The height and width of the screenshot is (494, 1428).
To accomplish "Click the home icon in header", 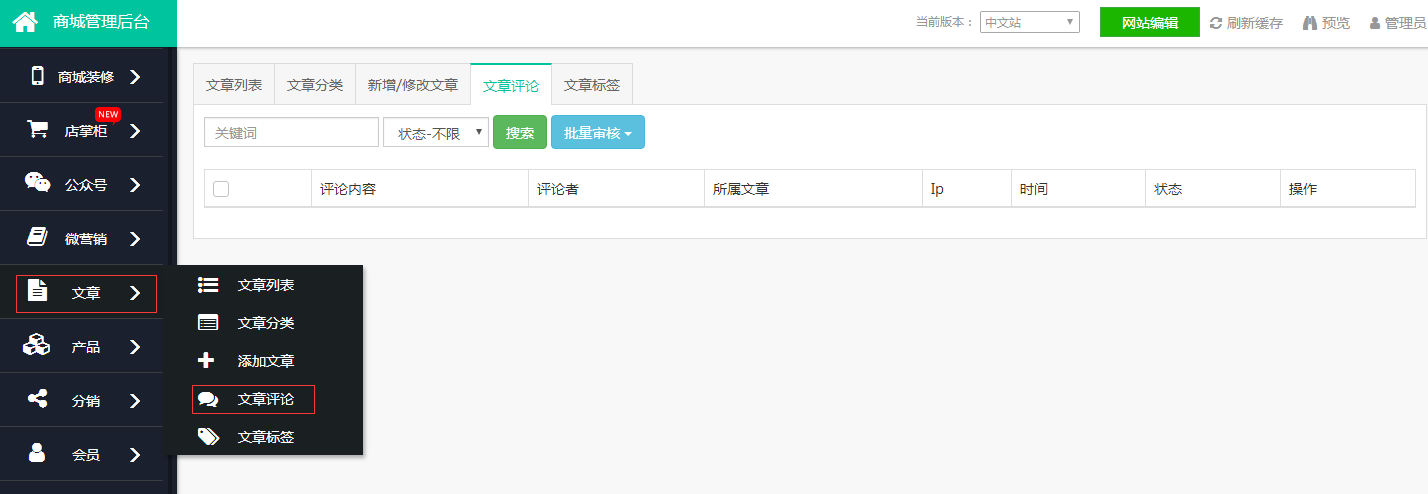I will pos(25,21).
